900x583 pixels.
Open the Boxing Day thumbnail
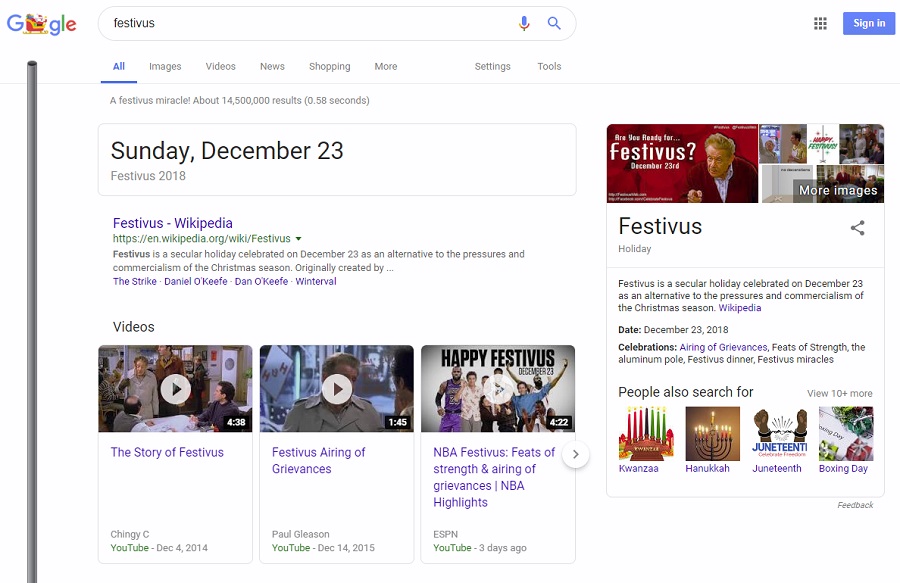coord(846,433)
